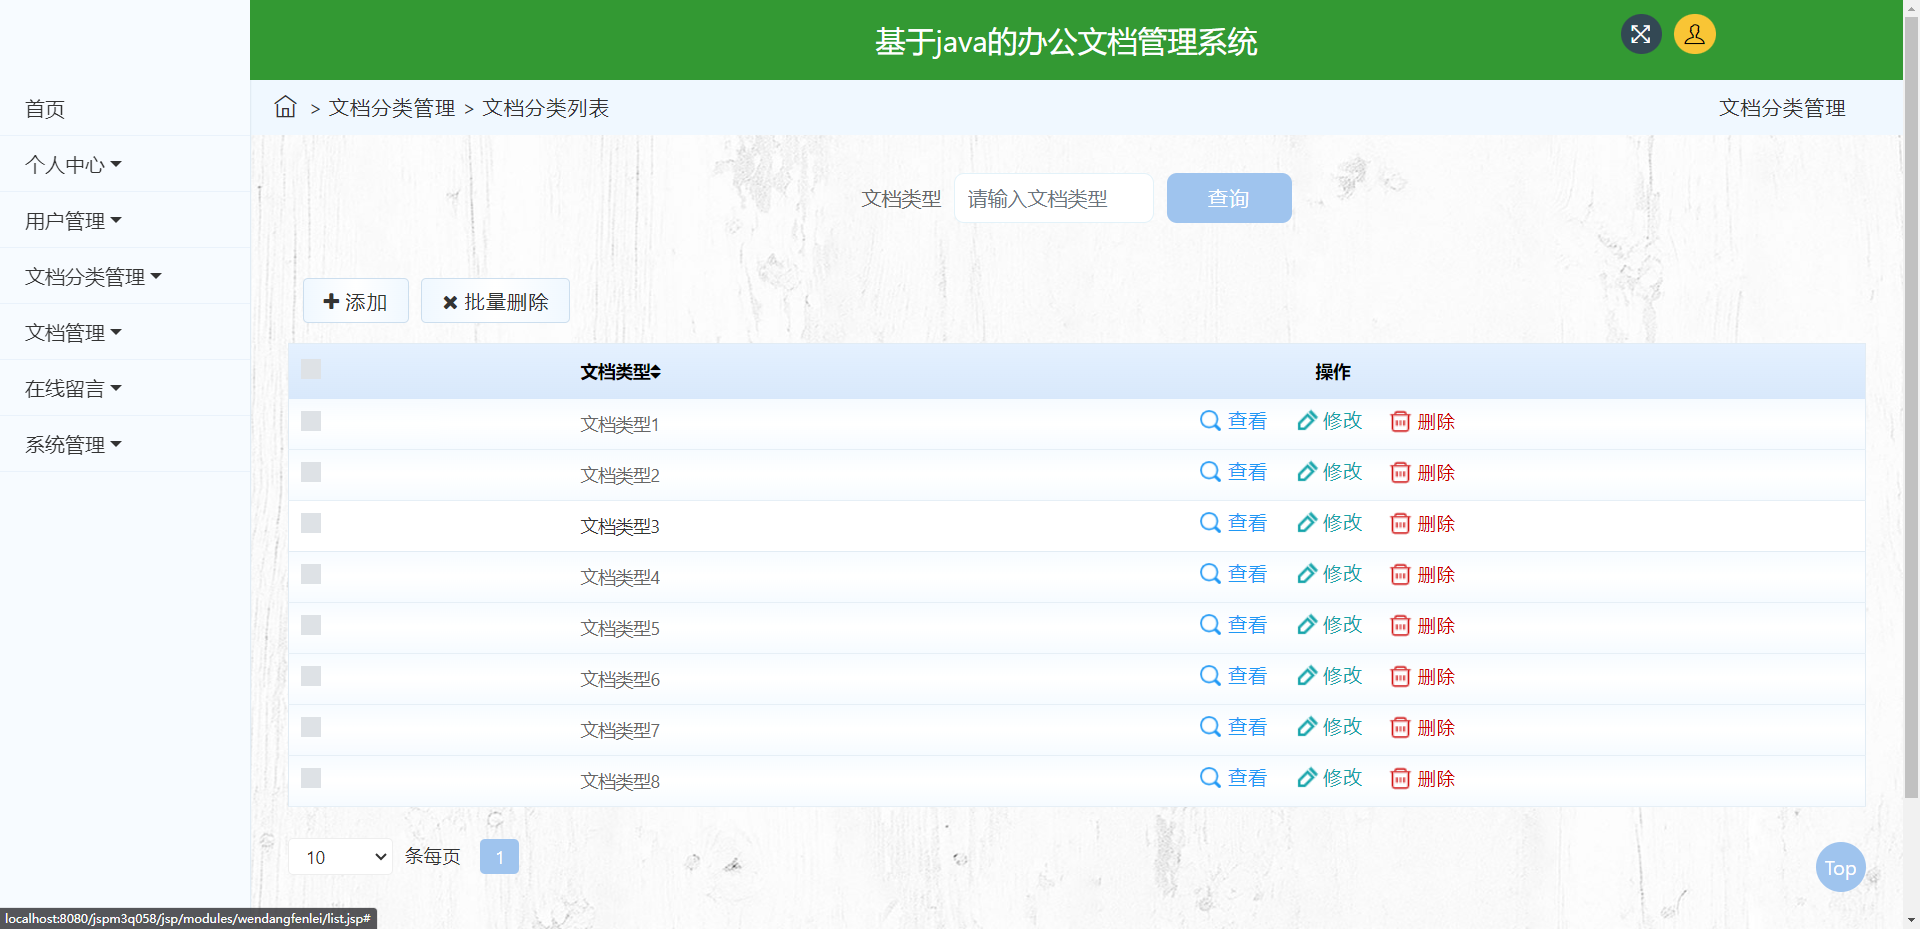
Task: Click the 添加 button to add a category
Action: tap(355, 300)
